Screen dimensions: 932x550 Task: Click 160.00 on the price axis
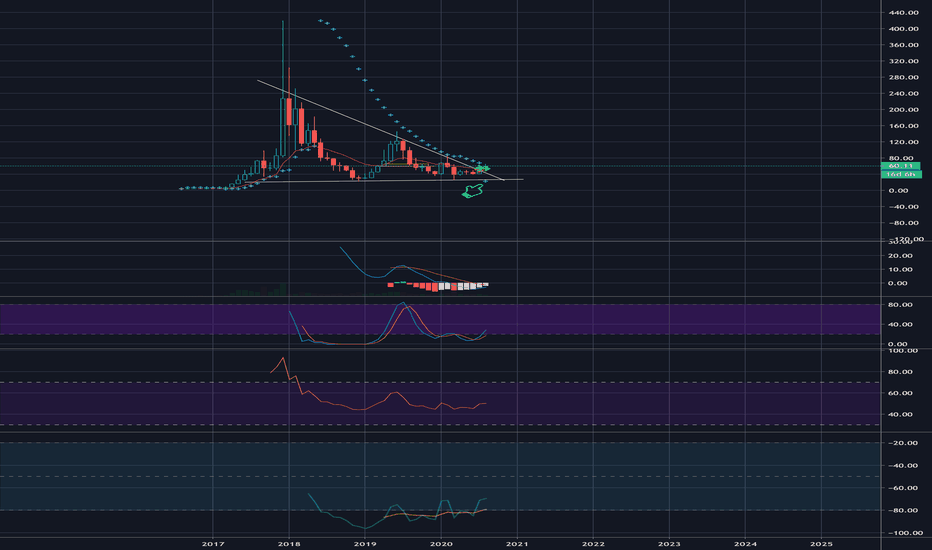pos(903,126)
